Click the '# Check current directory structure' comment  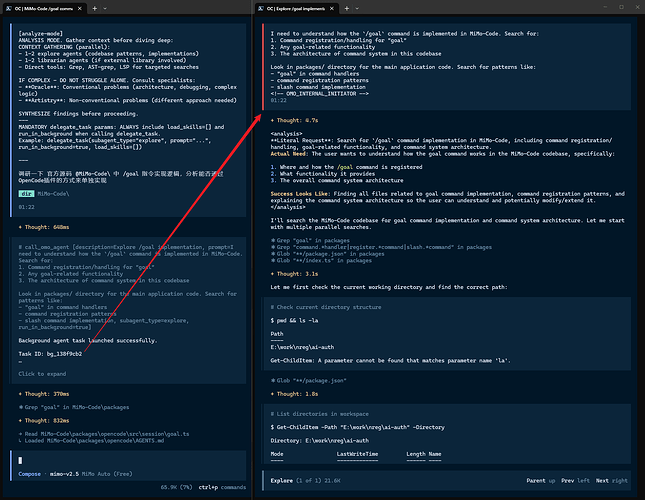tap(326, 307)
